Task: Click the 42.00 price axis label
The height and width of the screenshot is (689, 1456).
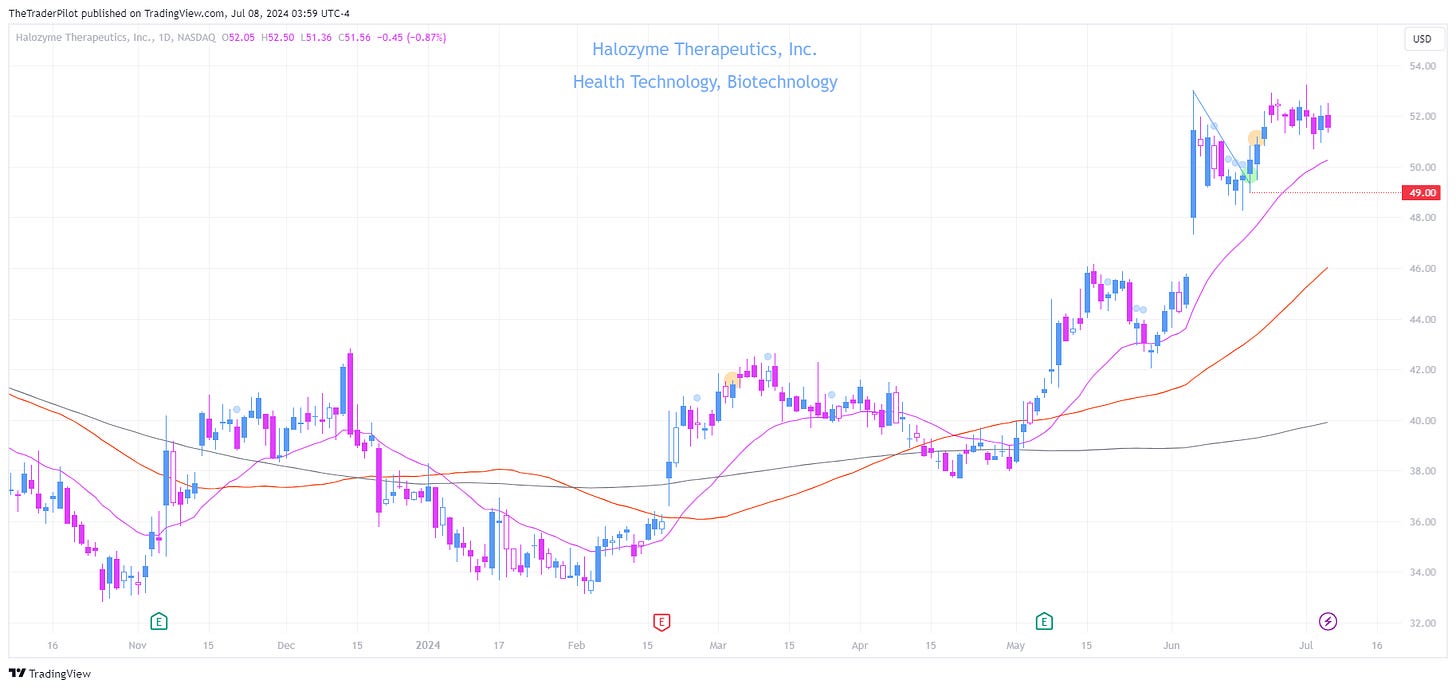Action: coord(1423,370)
